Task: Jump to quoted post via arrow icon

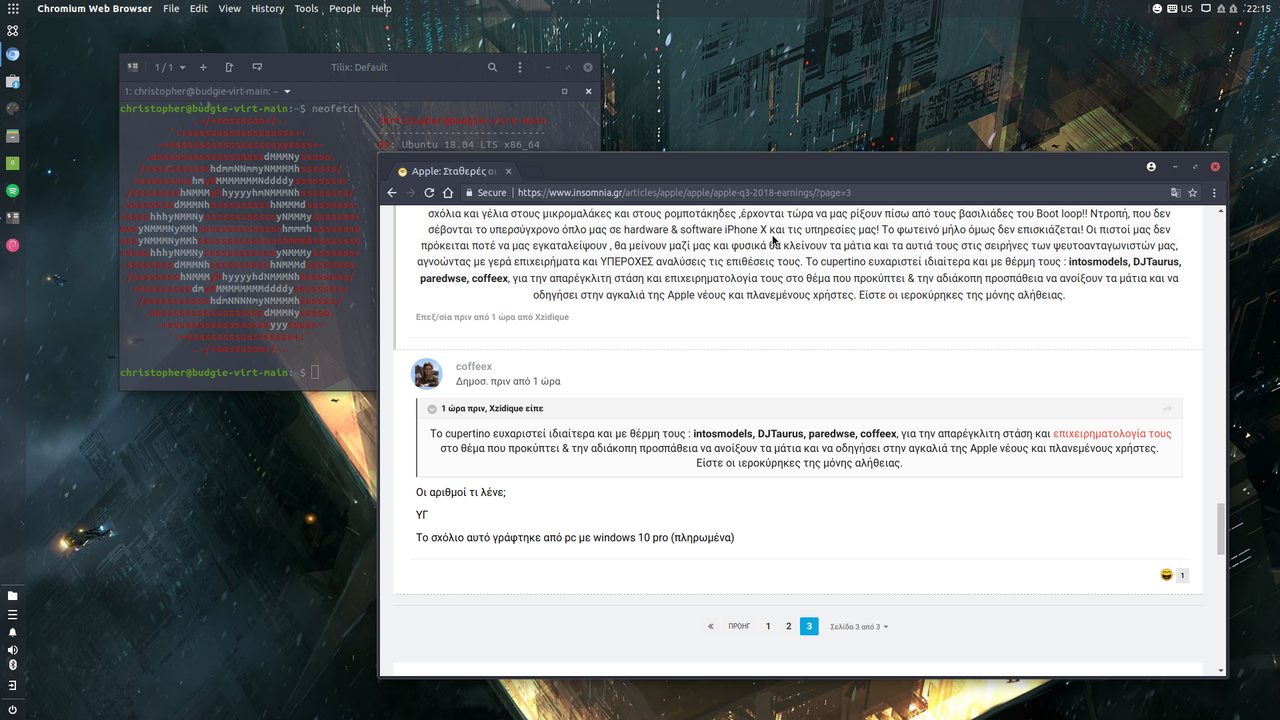Action: [1167, 409]
